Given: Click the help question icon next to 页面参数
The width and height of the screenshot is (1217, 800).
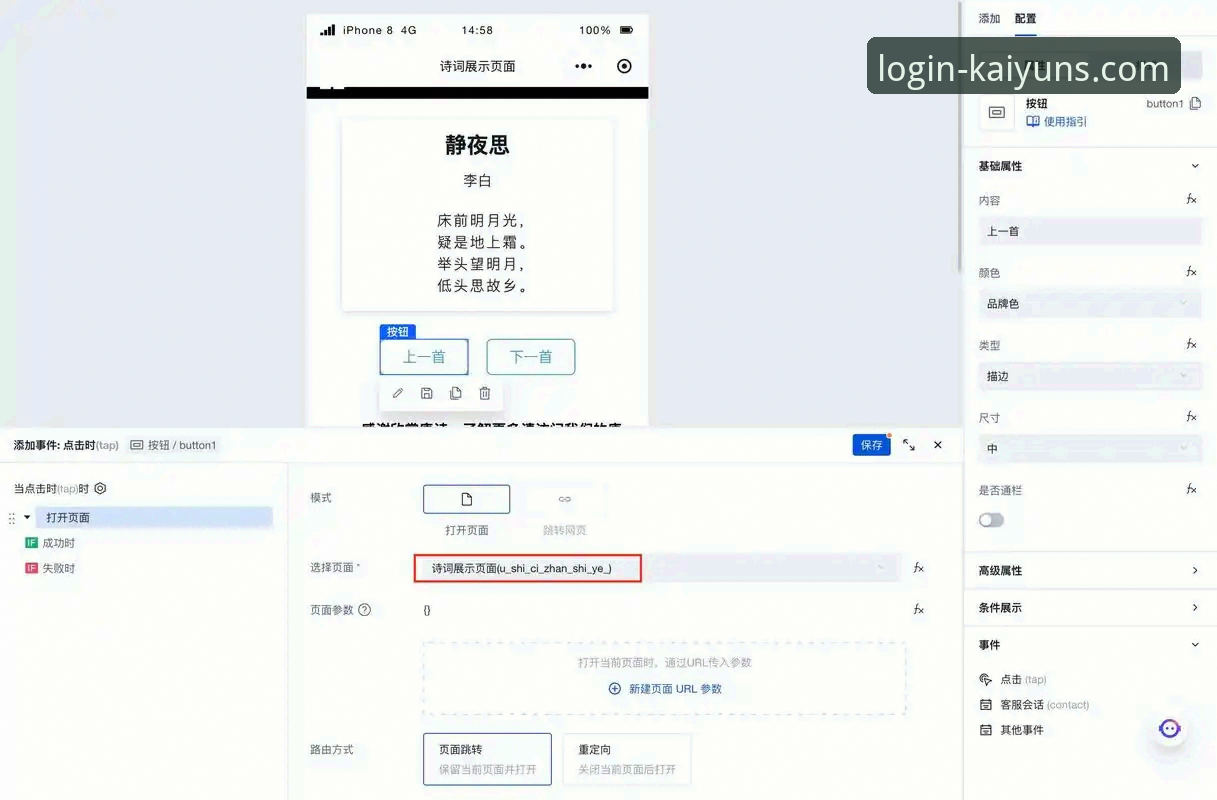Looking at the screenshot, I should coord(365,609).
